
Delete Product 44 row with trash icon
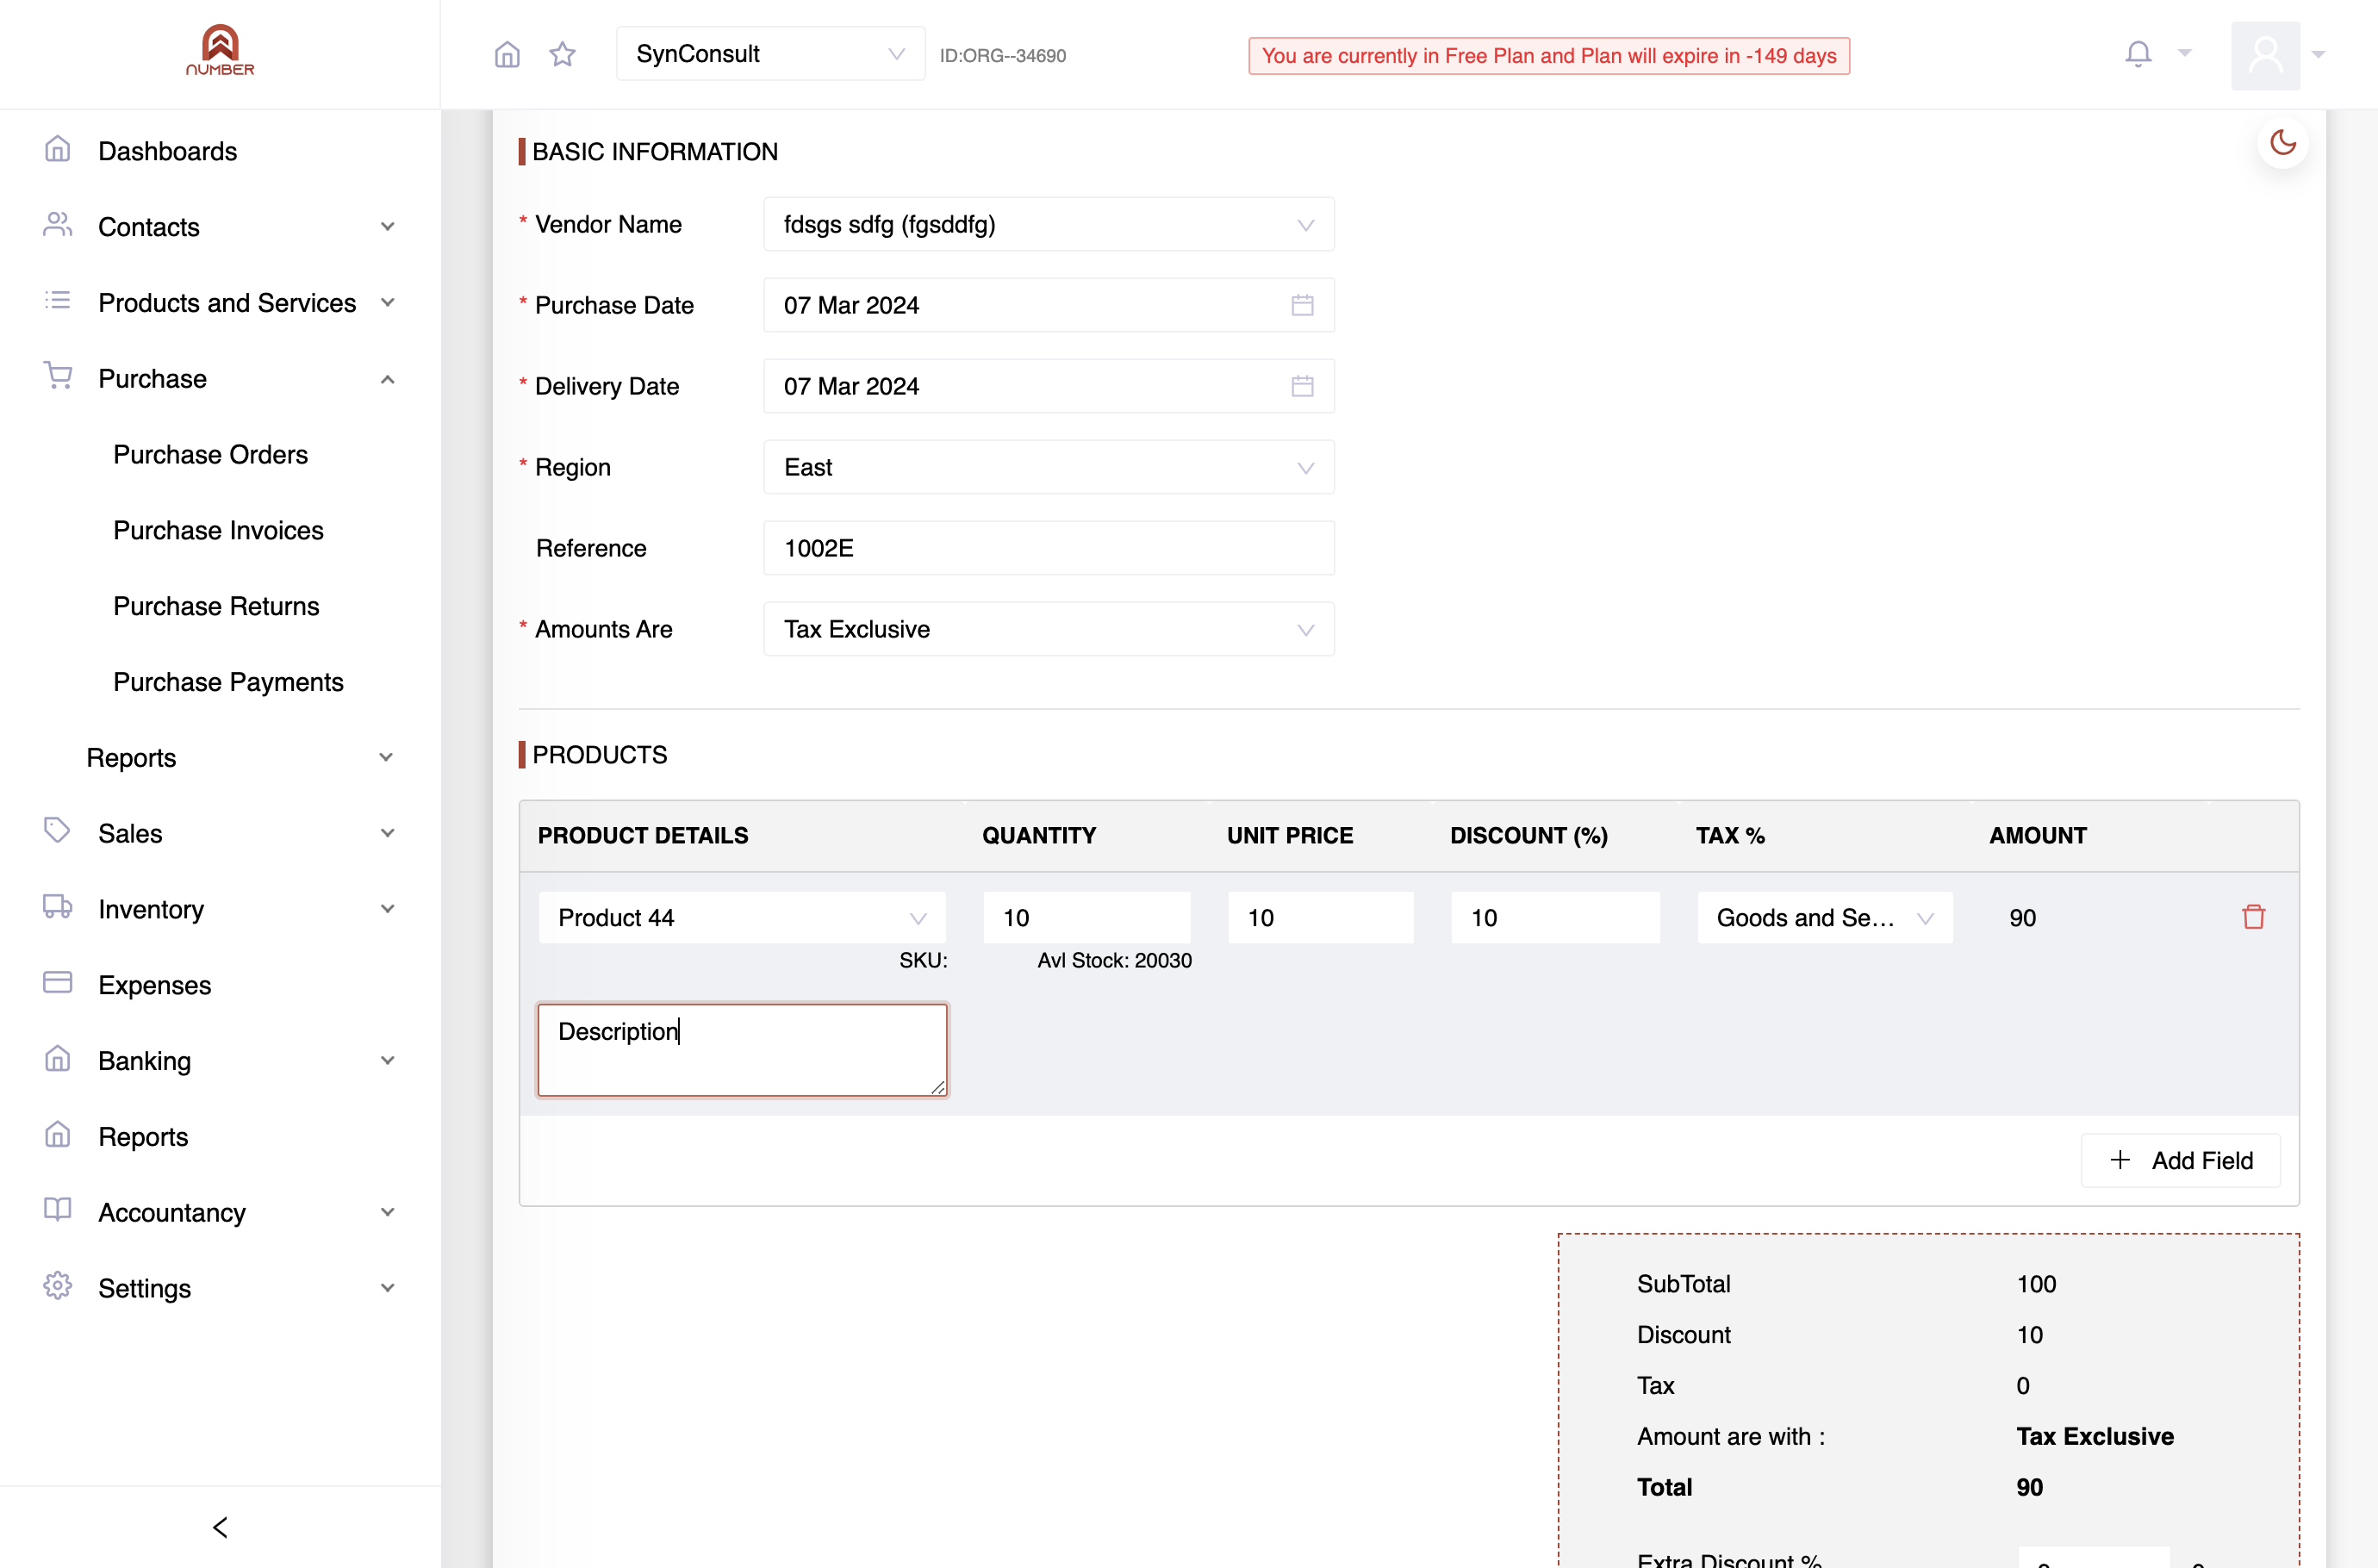[2253, 917]
